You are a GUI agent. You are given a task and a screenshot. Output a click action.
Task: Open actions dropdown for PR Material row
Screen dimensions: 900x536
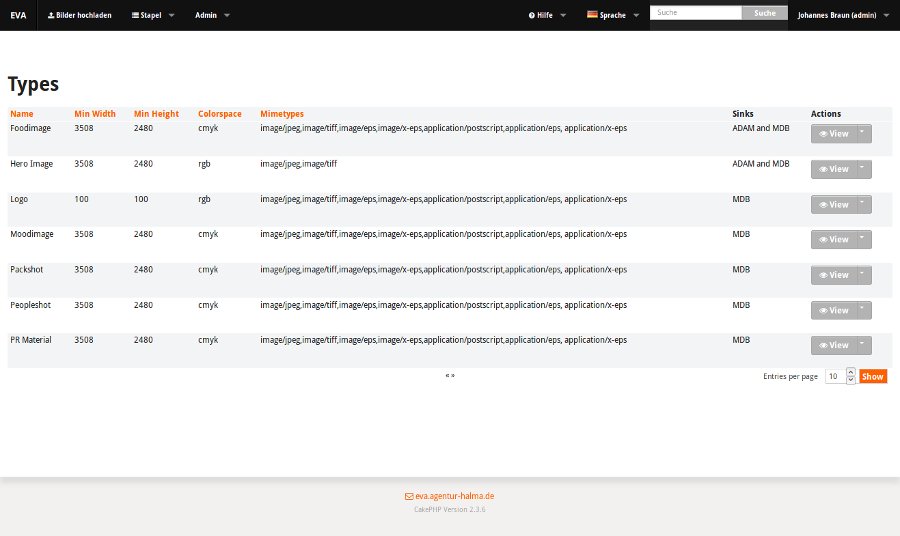click(x=864, y=345)
